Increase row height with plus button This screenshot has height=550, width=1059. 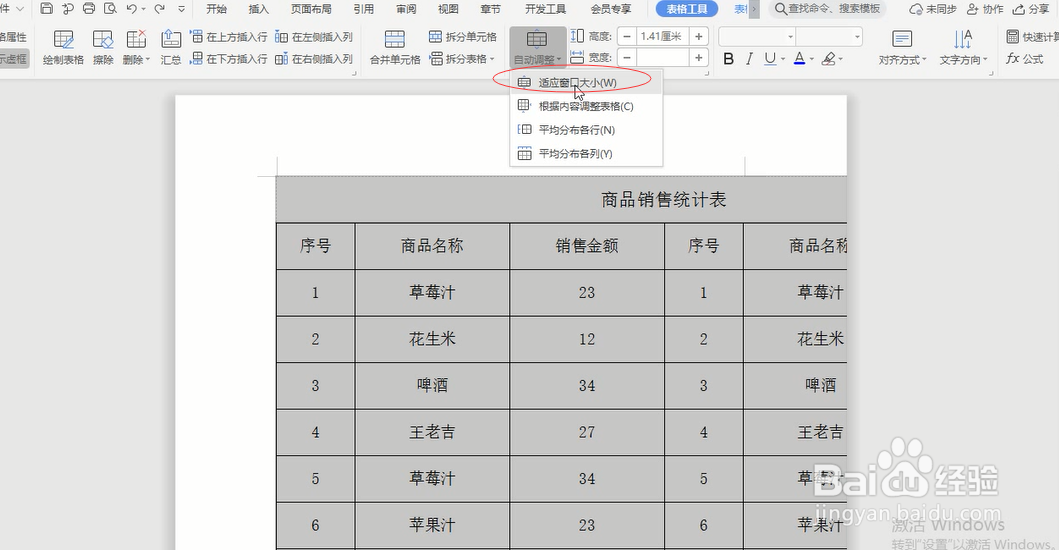tap(699, 36)
